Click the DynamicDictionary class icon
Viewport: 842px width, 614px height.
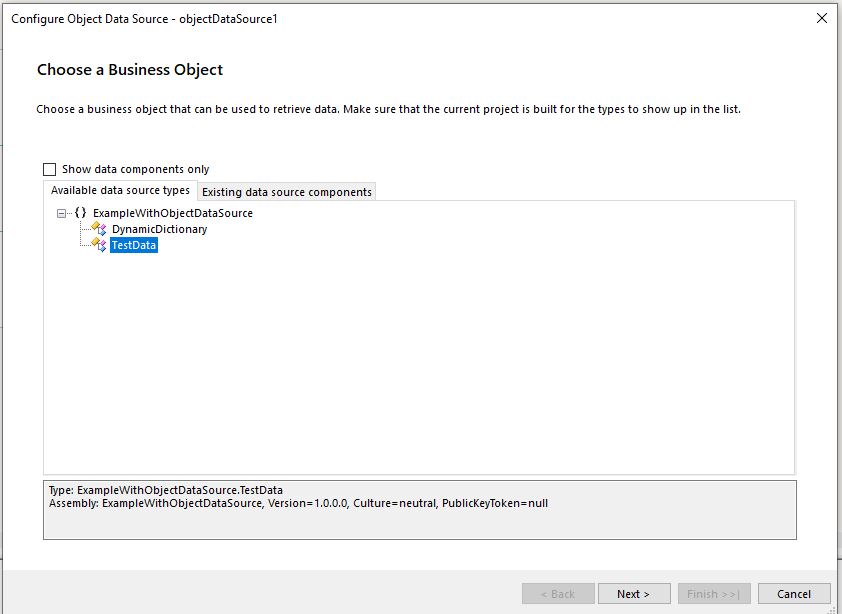click(x=99, y=229)
